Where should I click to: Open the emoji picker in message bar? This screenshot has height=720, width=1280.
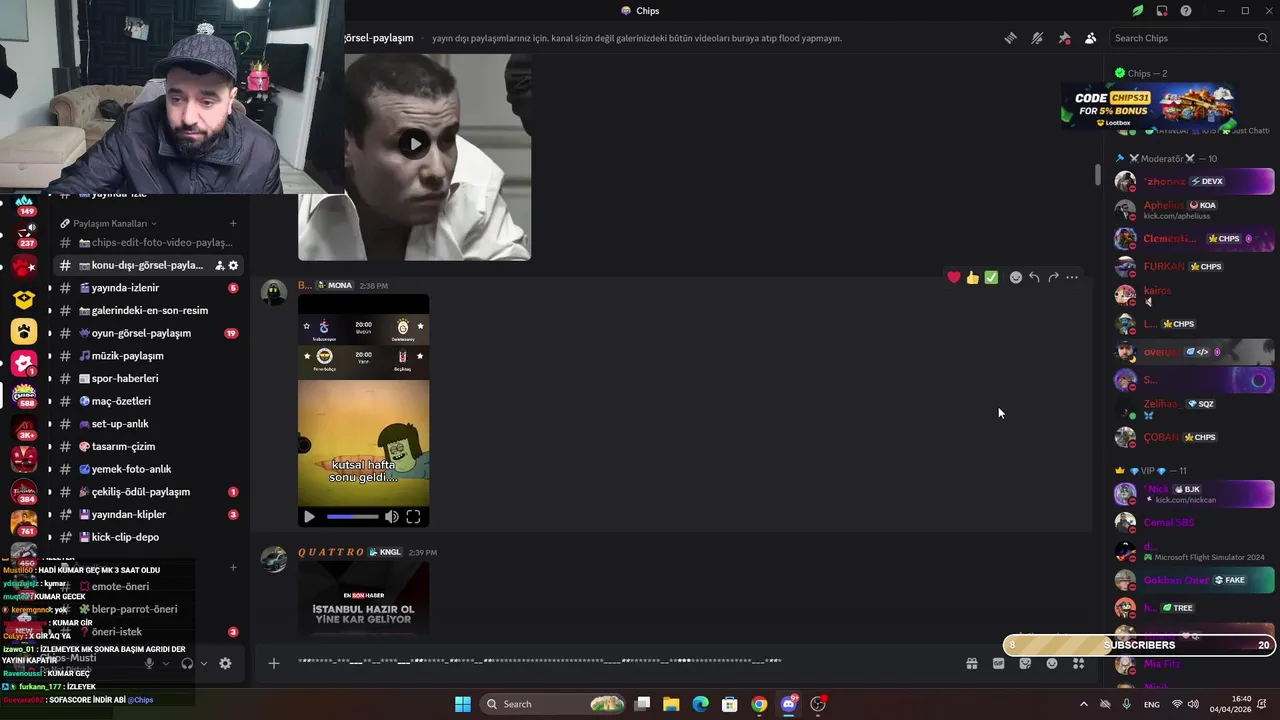[1052, 663]
